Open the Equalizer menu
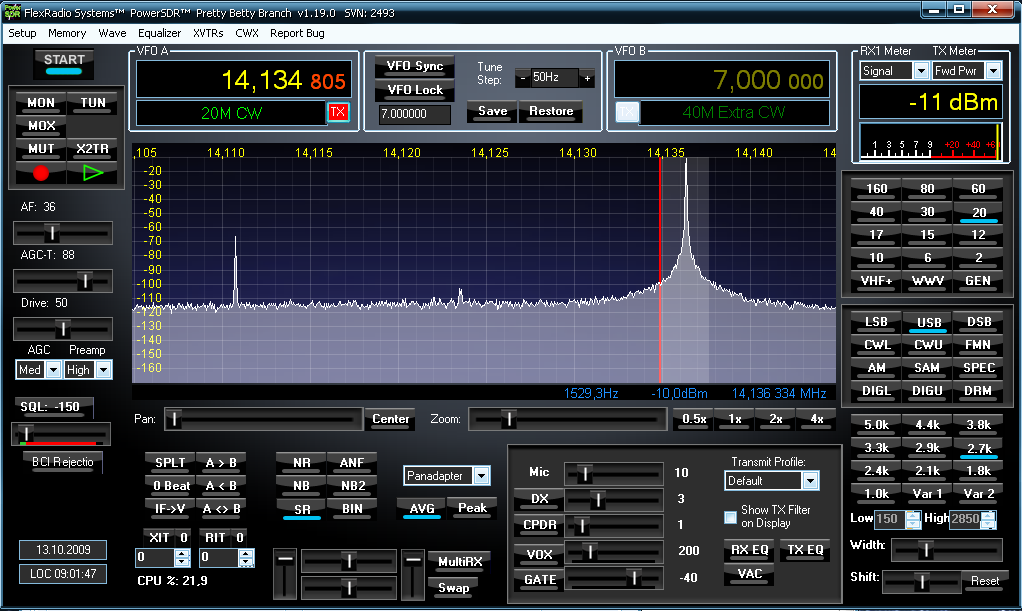The image size is (1022, 611). click(x=159, y=33)
